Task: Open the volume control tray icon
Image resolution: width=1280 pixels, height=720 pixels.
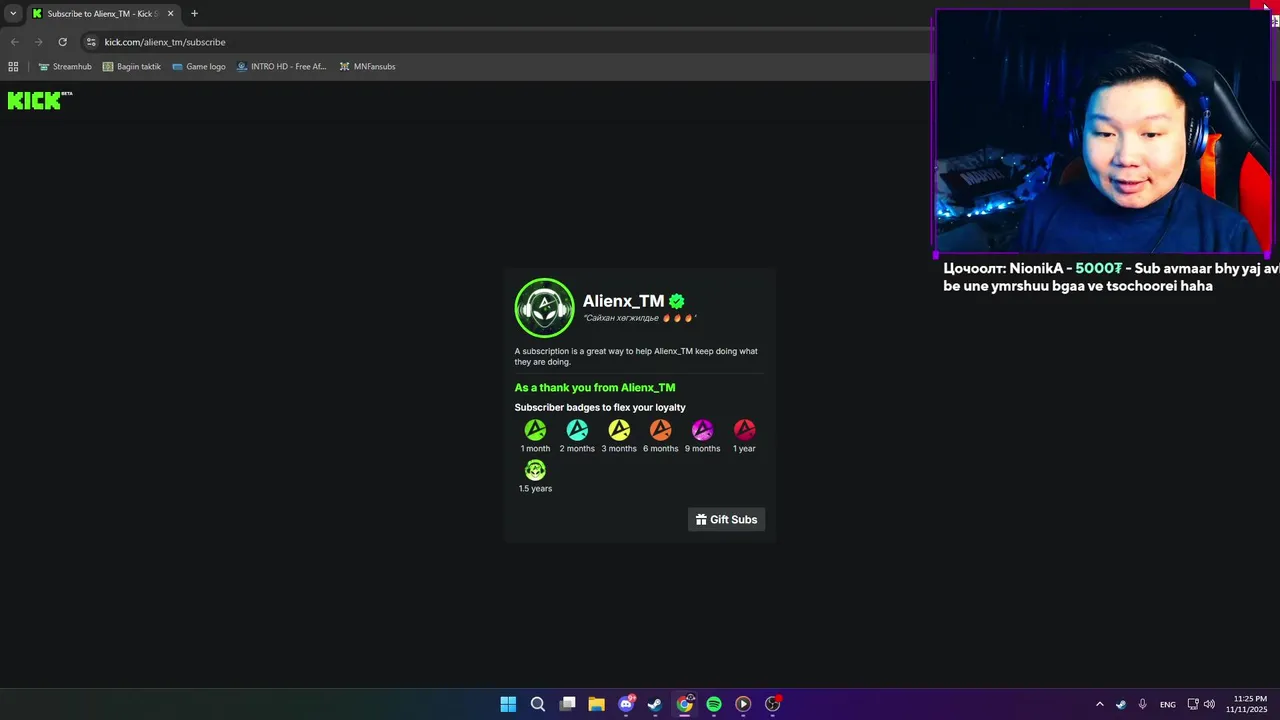Action: click(1209, 704)
